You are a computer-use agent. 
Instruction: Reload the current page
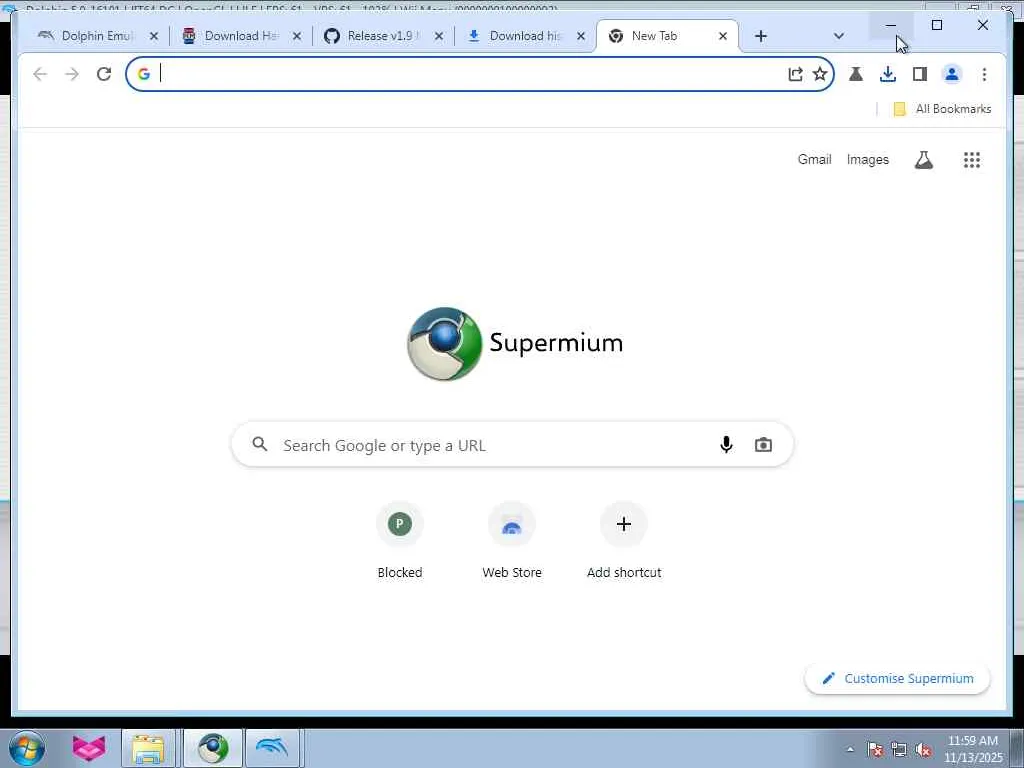click(104, 74)
